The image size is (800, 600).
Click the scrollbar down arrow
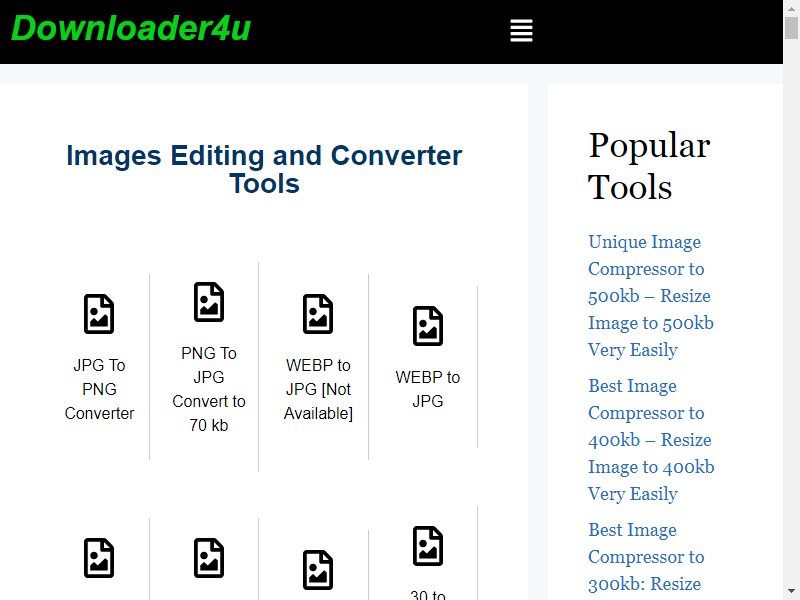click(x=791, y=592)
